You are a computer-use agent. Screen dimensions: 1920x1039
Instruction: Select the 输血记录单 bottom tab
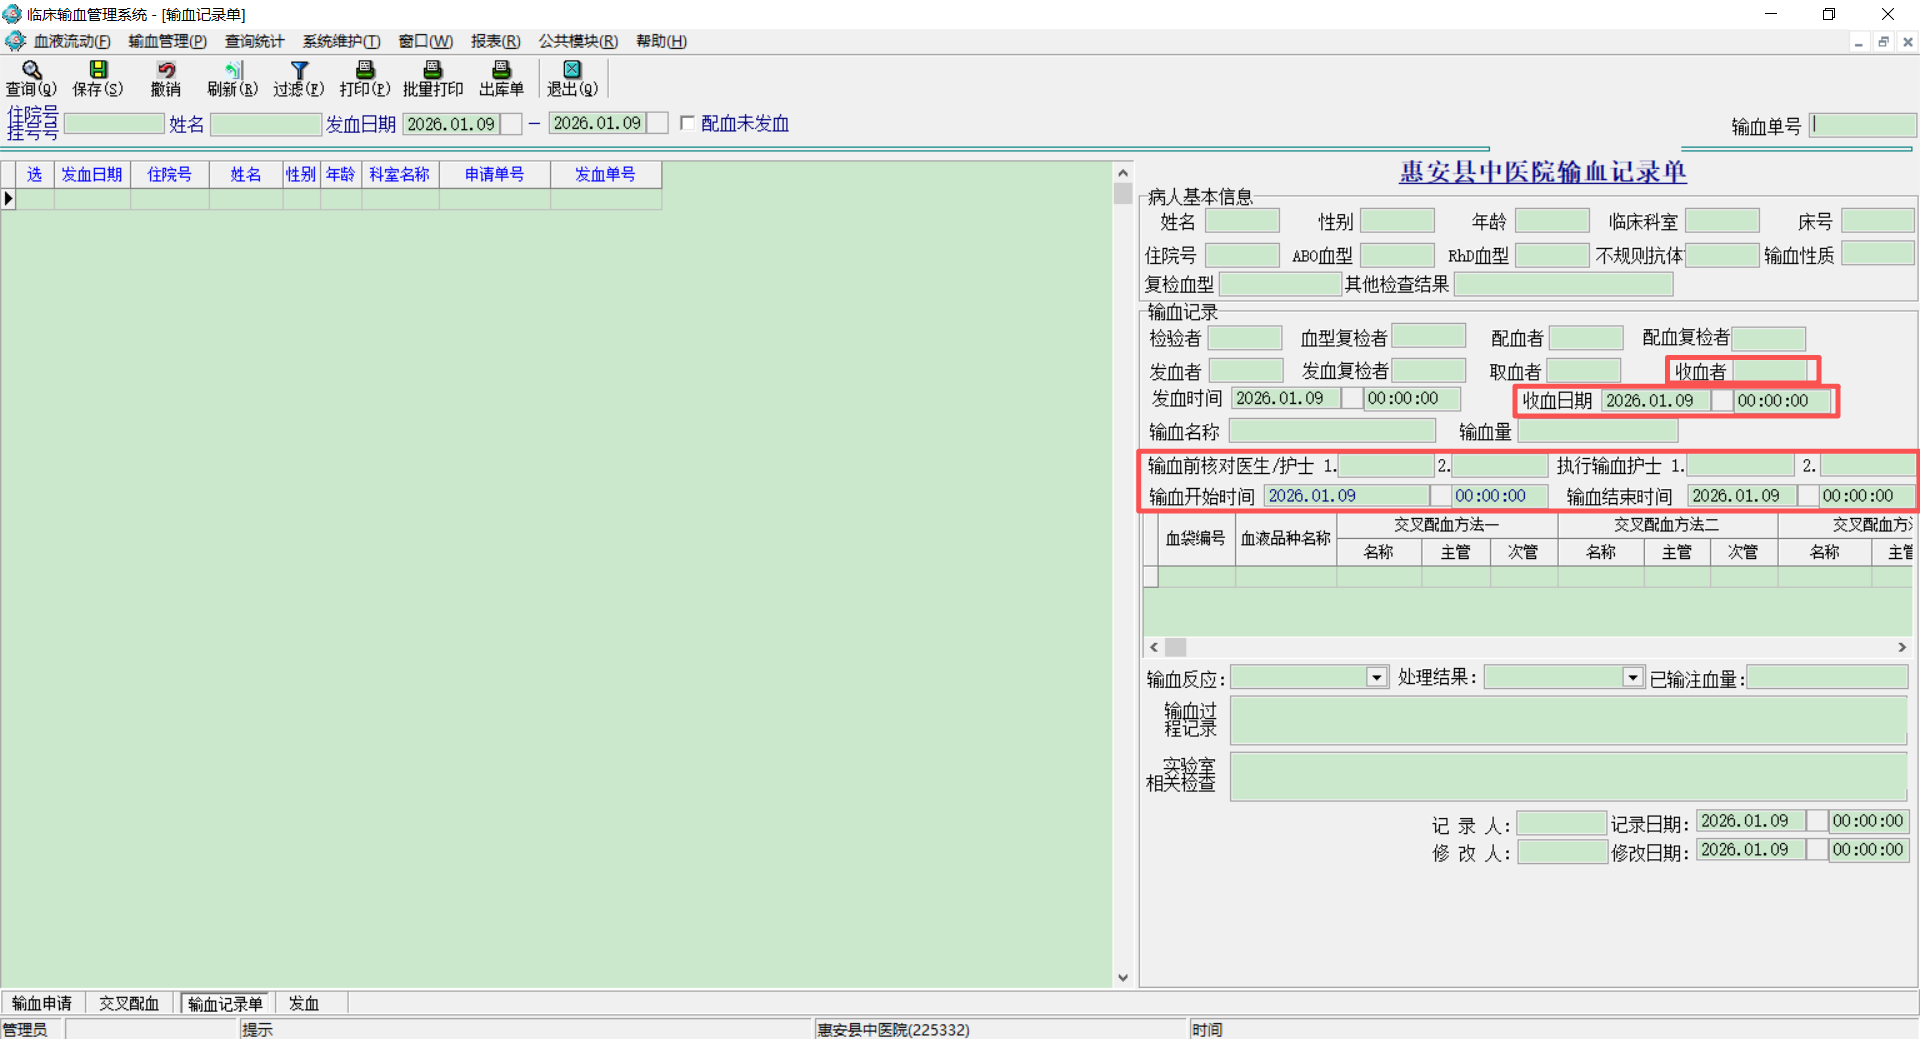tap(225, 1003)
